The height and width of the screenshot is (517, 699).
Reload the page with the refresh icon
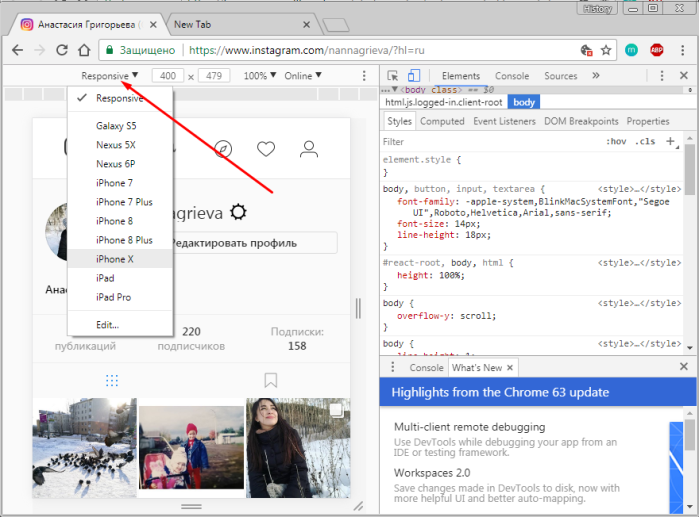pos(62,50)
